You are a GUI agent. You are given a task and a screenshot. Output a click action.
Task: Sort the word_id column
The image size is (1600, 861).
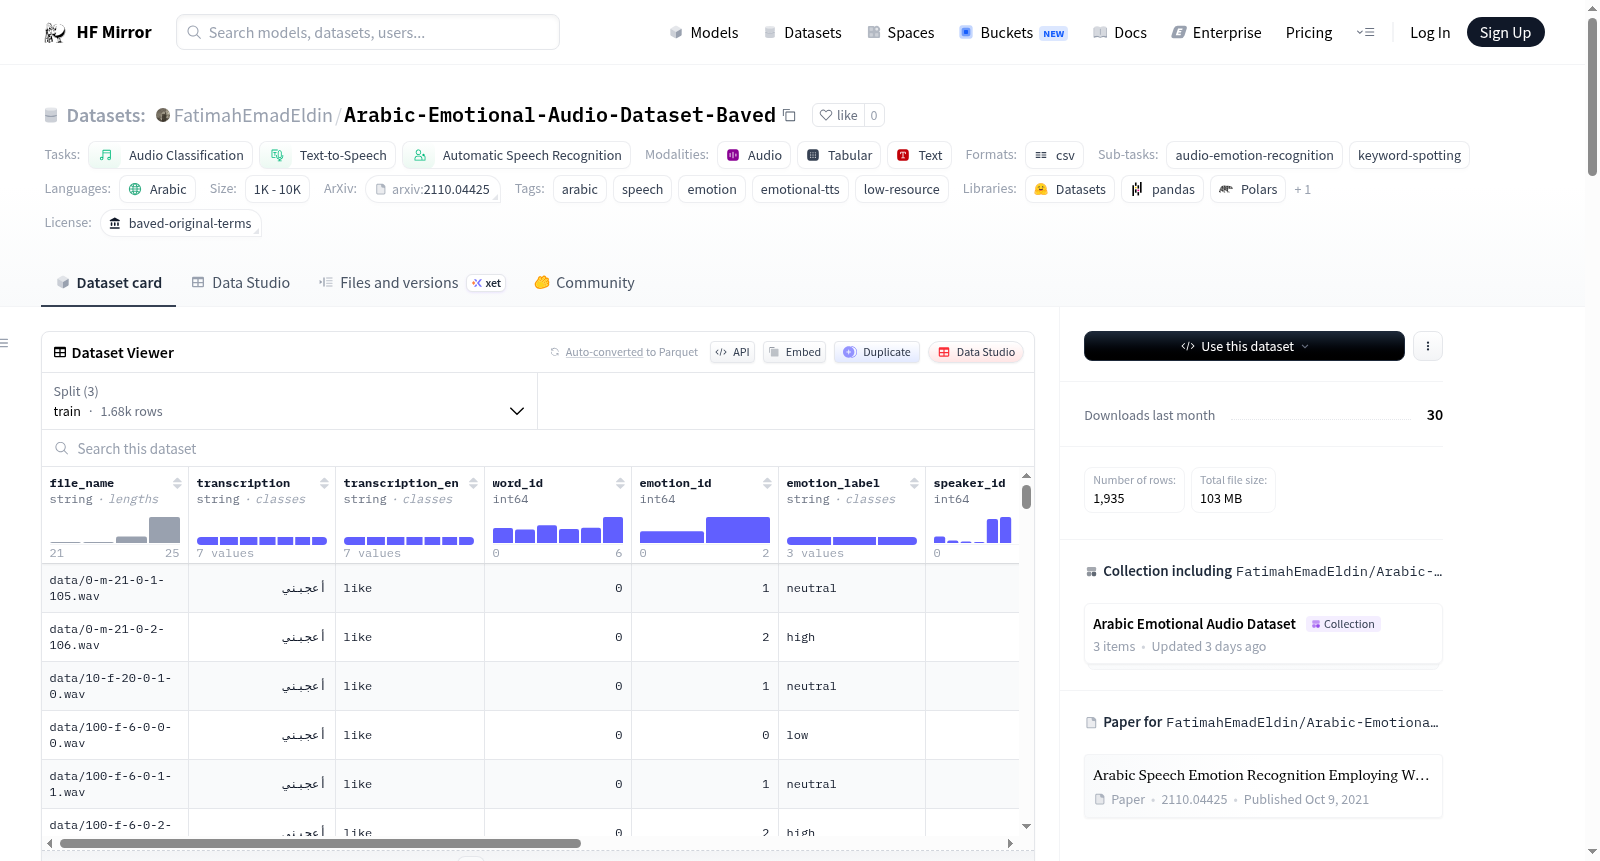[620, 483]
